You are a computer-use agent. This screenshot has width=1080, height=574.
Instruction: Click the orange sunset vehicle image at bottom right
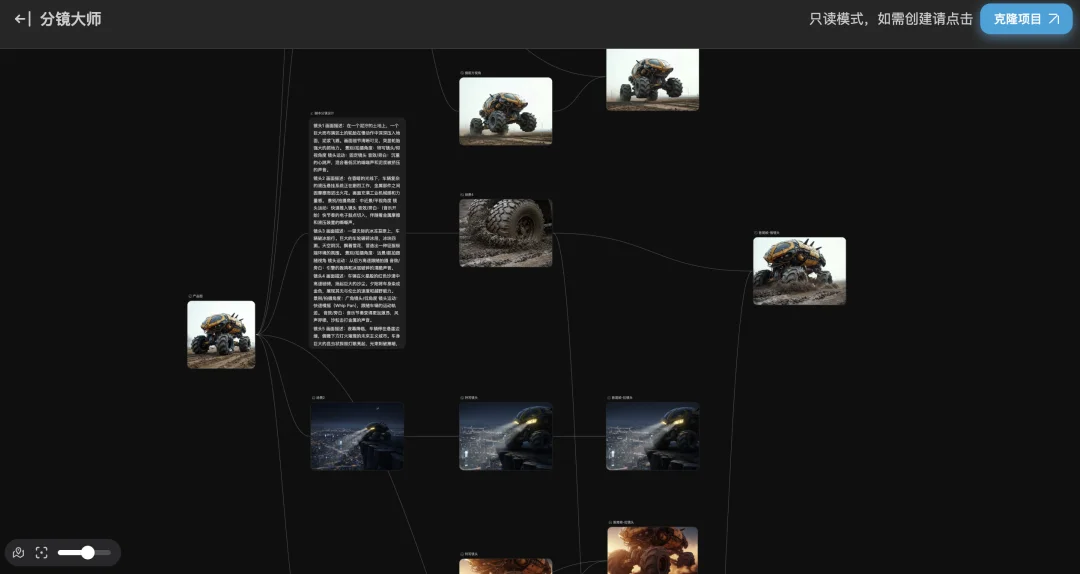pyautogui.click(x=652, y=550)
